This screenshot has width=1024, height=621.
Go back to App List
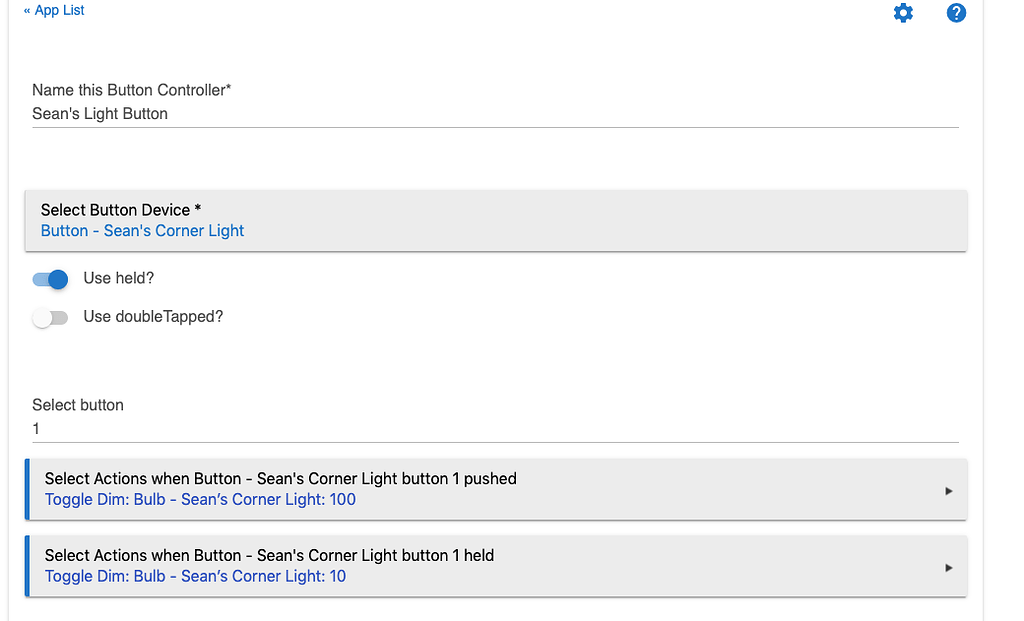coord(54,10)
